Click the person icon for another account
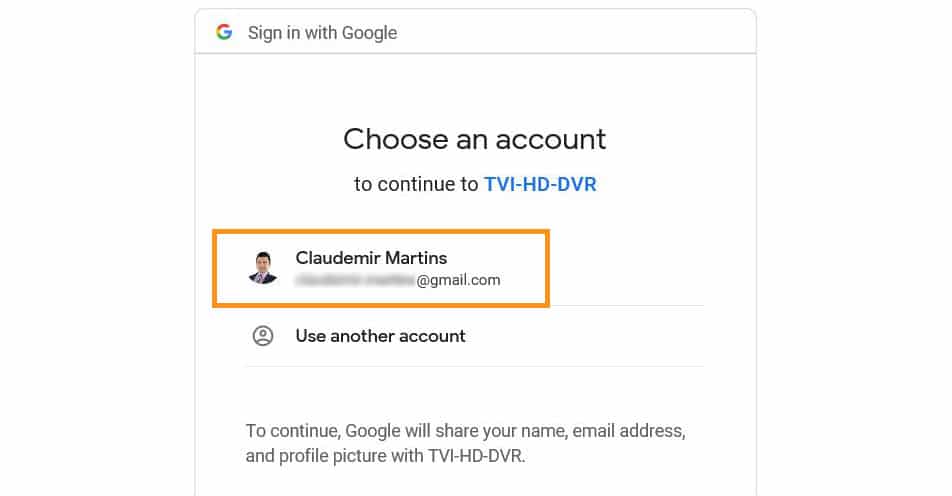The width and height of the screenshot is (952, 496). pos(263,336)
